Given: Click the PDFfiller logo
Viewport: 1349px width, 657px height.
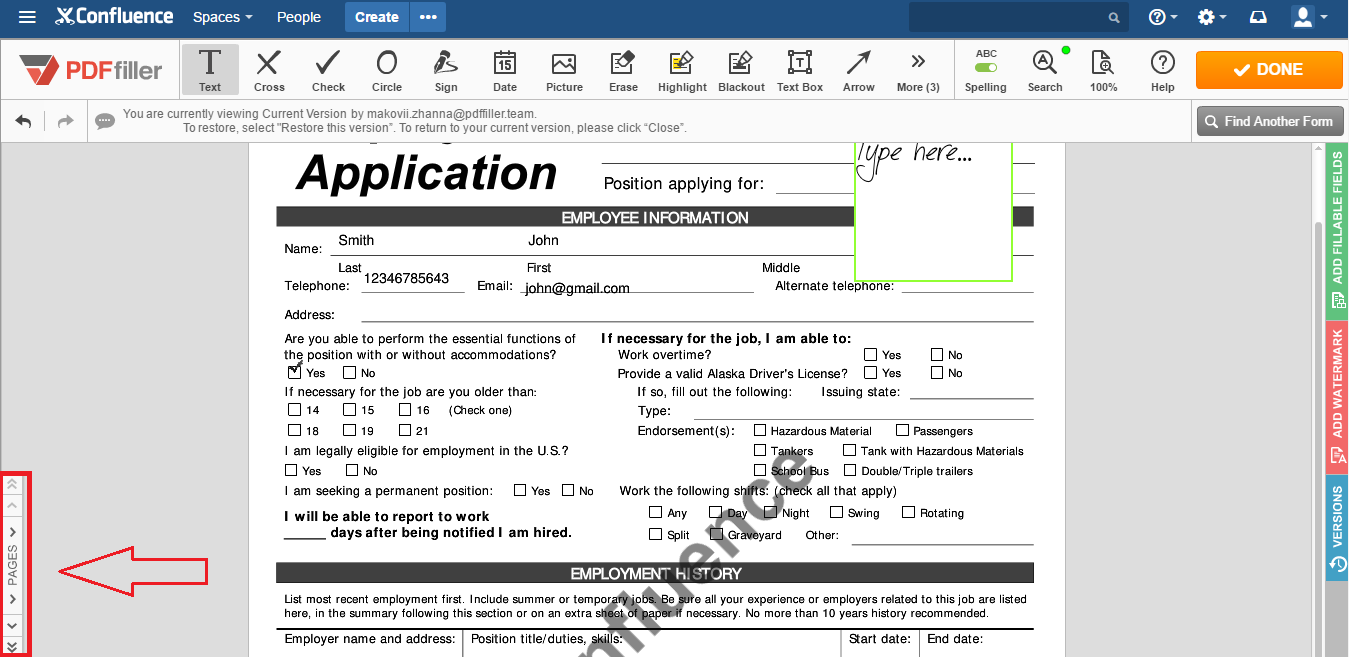Looking at the screenshot, I should coord(91,70).
